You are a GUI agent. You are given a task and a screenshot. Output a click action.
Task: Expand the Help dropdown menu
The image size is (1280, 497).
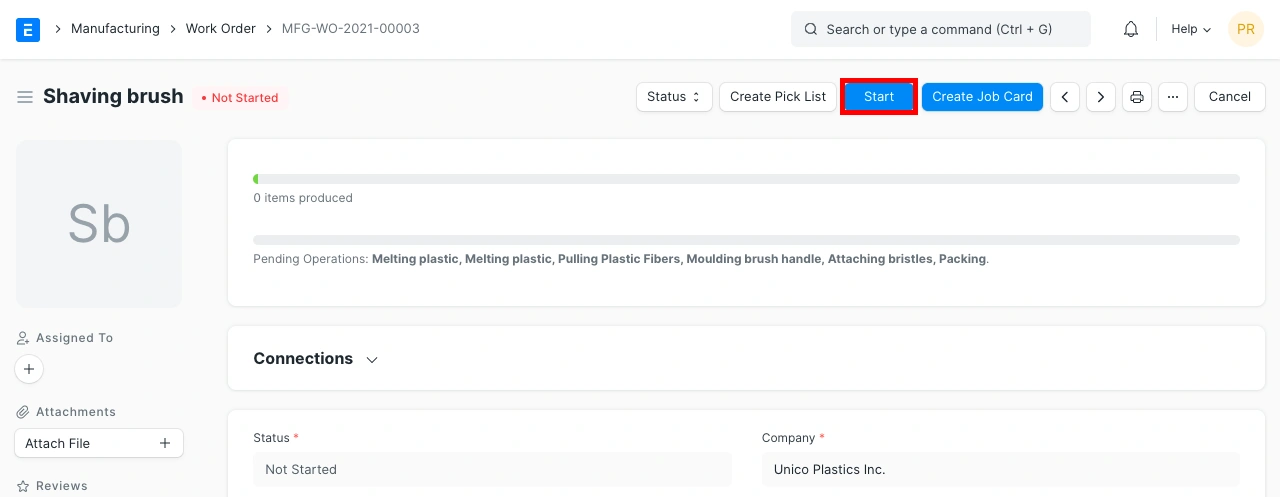pos(1191,29)
